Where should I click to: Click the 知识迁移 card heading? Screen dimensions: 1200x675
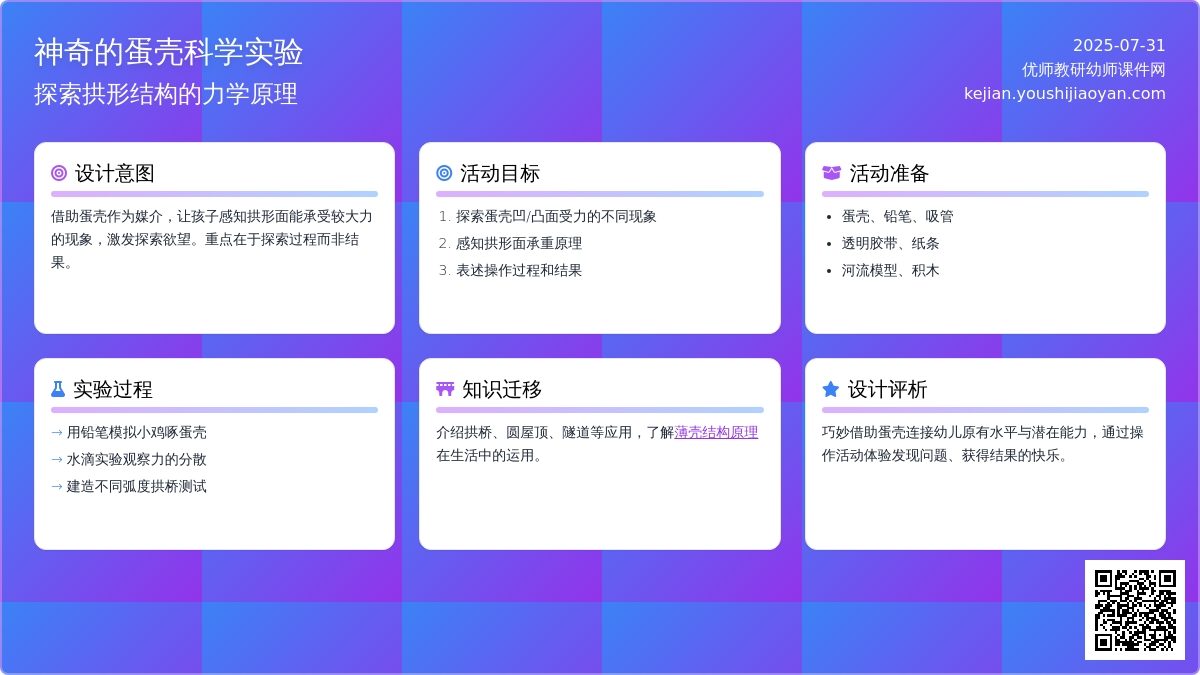pos(502,389)
